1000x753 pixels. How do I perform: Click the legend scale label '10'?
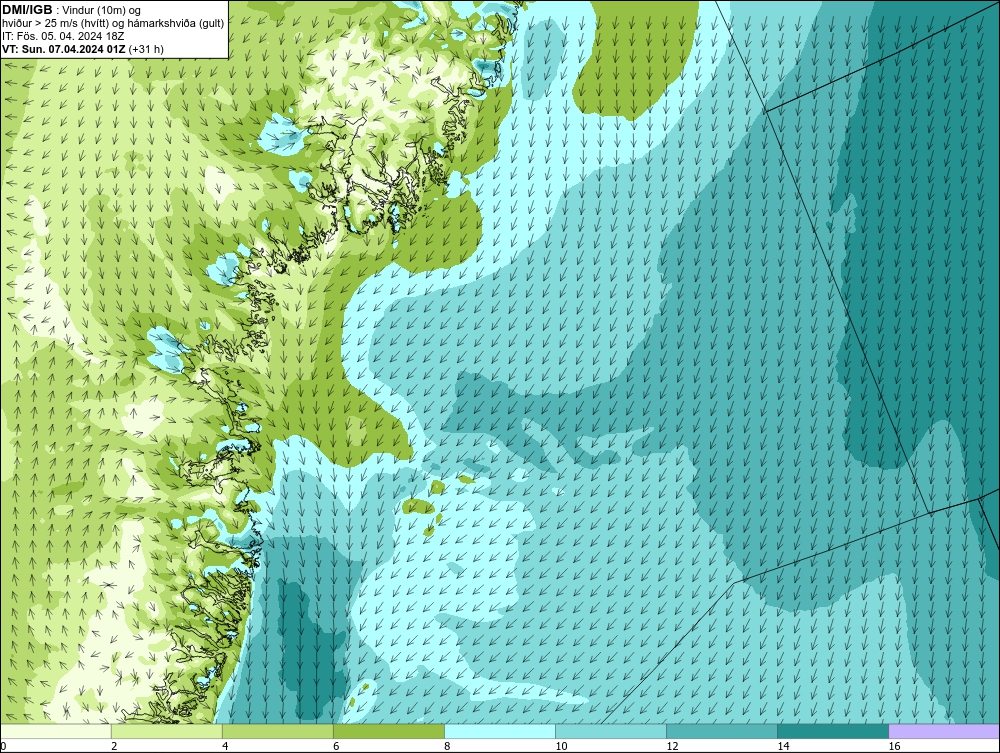(561, 747)
